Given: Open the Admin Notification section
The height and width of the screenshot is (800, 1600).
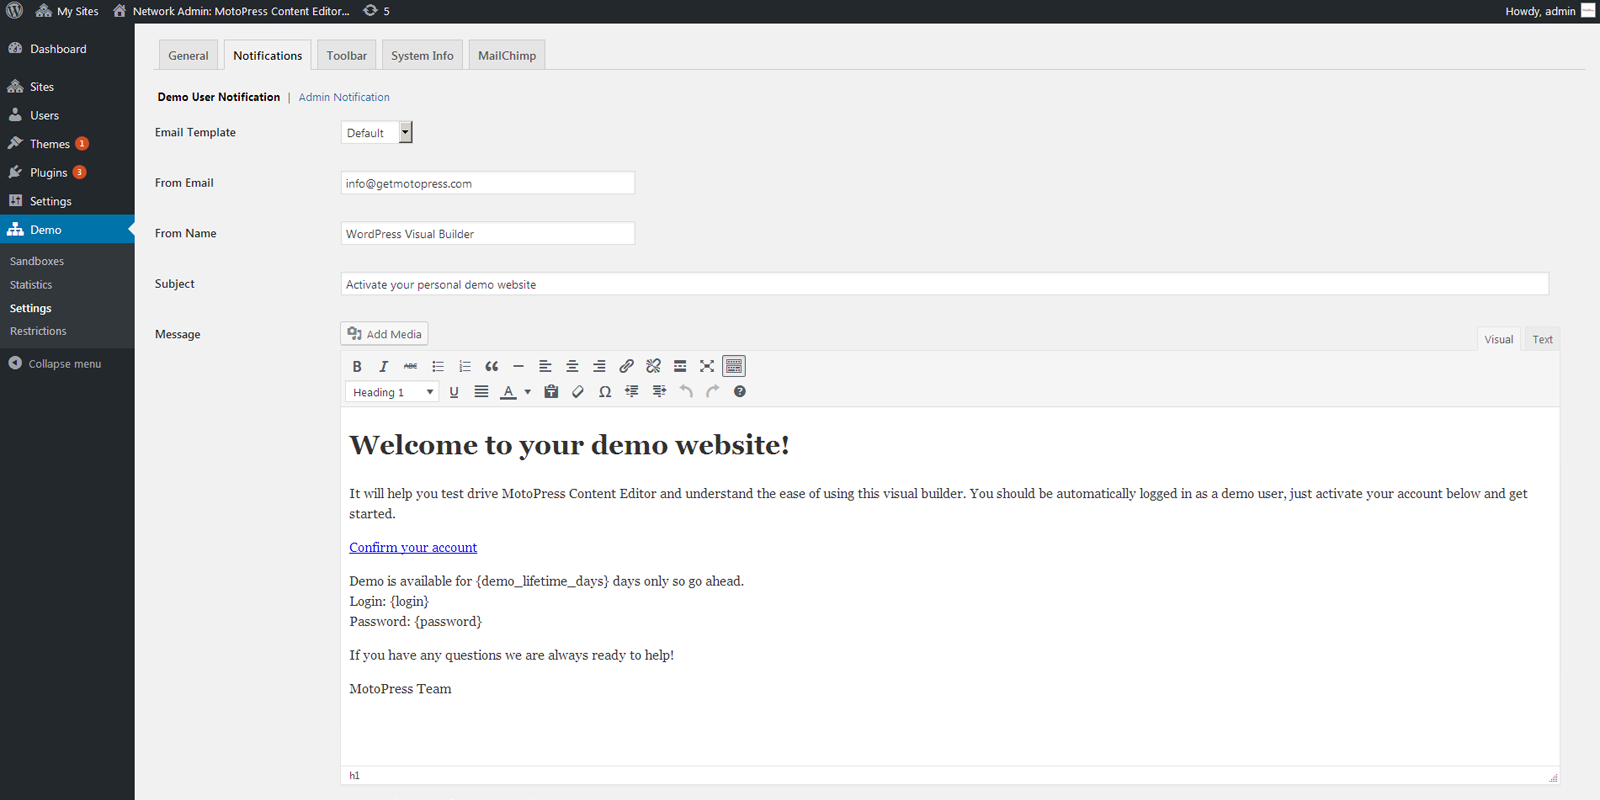Looking at the screenshot, I should point(344,97).
